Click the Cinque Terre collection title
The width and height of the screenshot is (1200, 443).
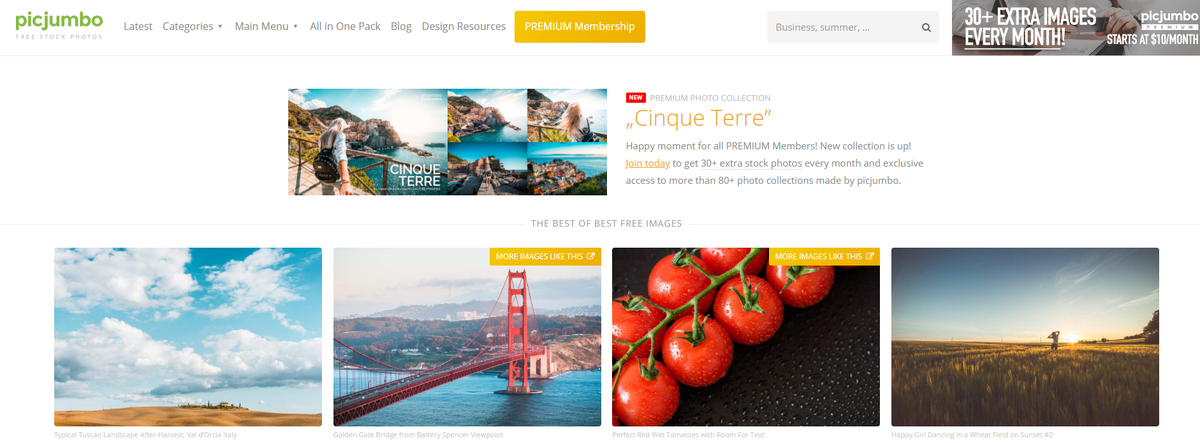pyautogui.click(x=699, y=120)
